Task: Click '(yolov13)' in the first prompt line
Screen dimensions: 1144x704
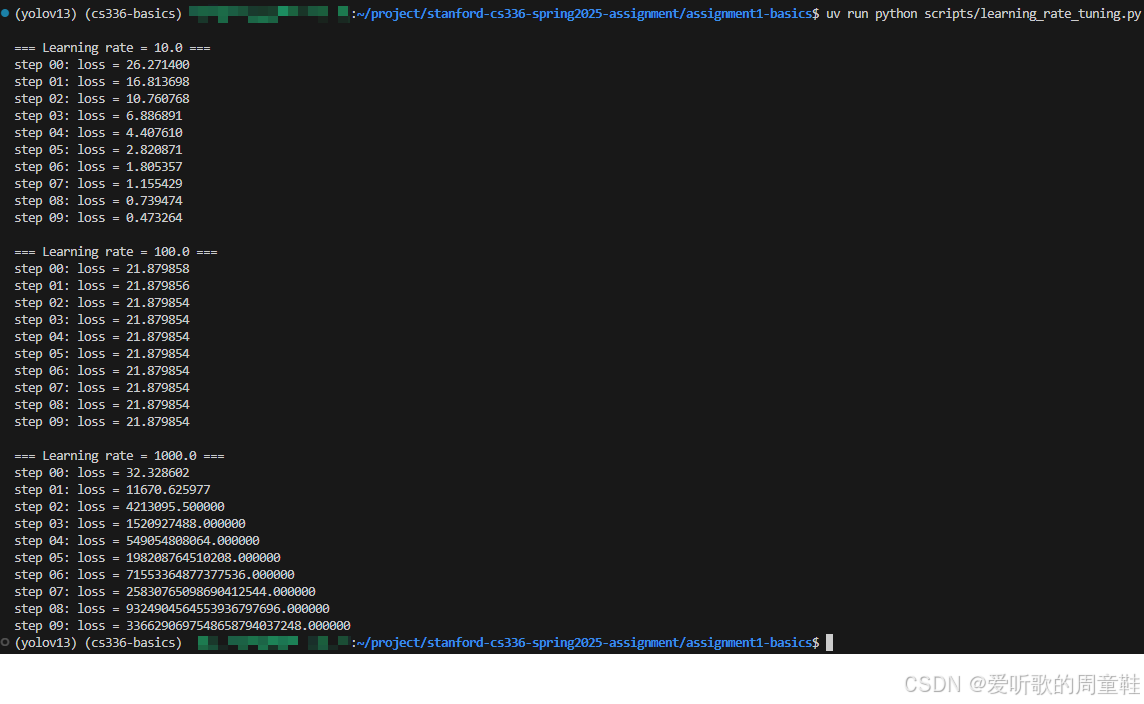Action: [46, 14]
